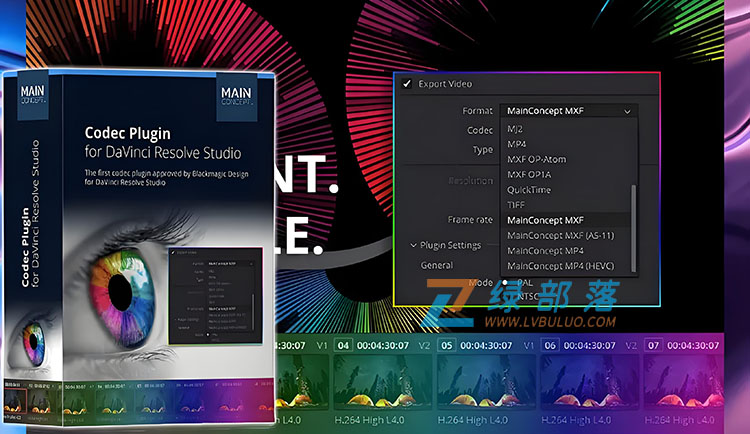Select MJ2 from the format list
750x434 pixels.
[515, 129]
